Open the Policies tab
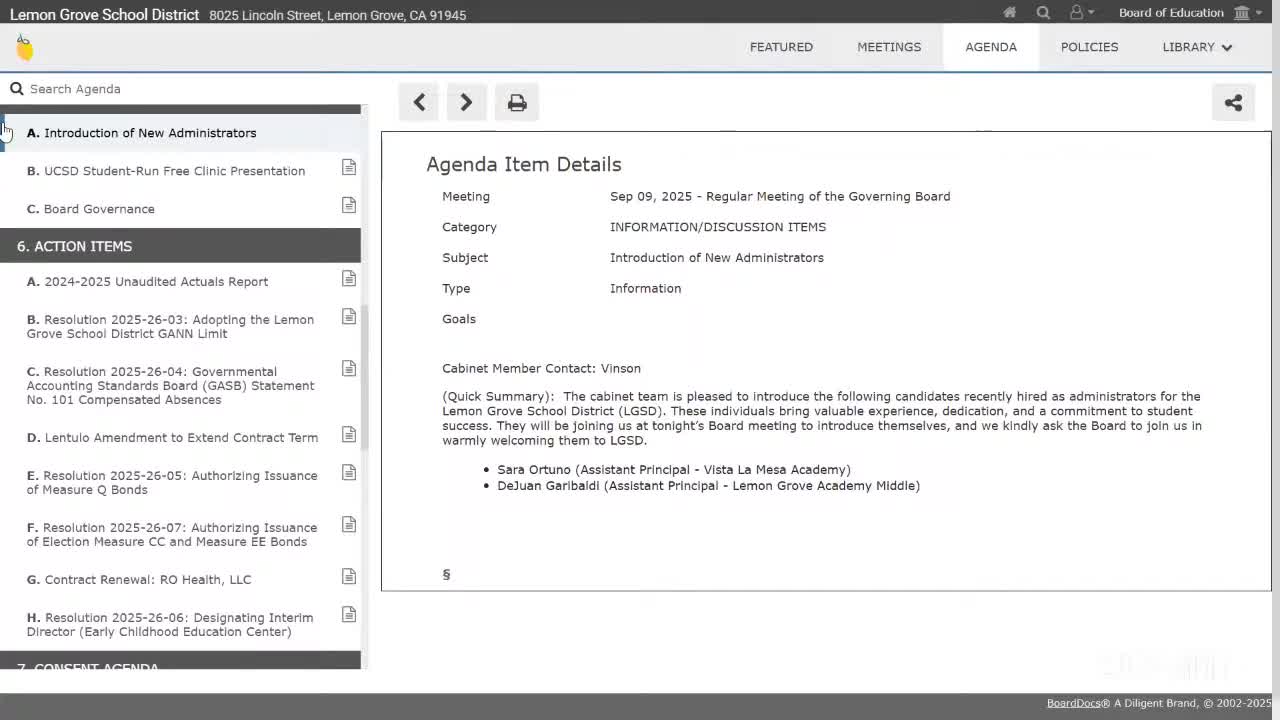The width and height of the screenshot is (1280, 720). pos(1089,47)
